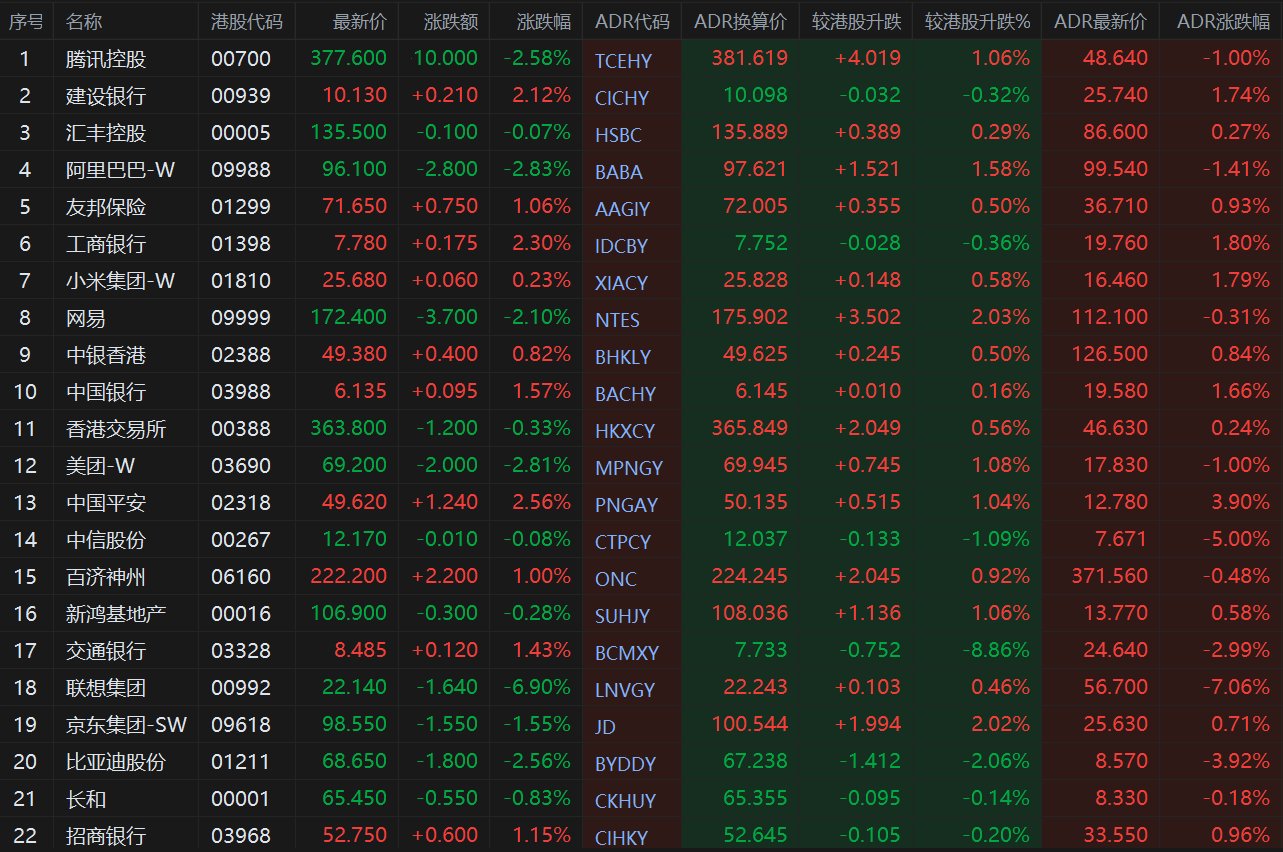1283x852 pixels.
Task: Open the 比亚迪股份 stock name
Action: click(116, 762)
